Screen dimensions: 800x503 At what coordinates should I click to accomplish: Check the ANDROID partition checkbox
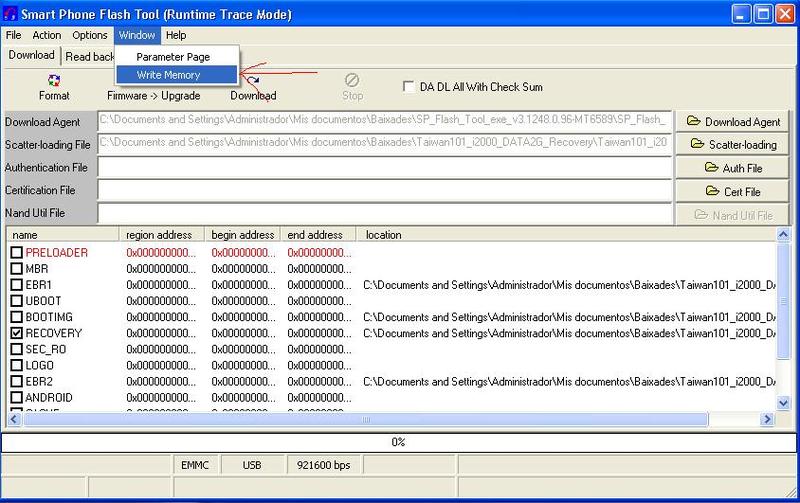tap(17, 397)
